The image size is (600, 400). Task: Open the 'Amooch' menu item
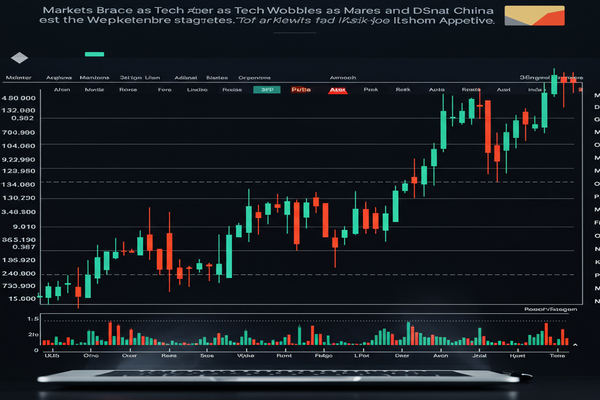coord(343,78)
